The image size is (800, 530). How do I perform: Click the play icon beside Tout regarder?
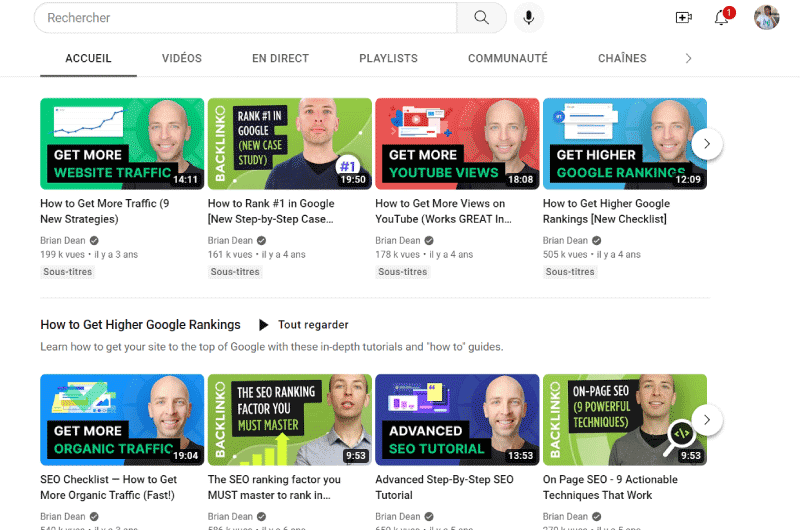(x=263, y=325)
